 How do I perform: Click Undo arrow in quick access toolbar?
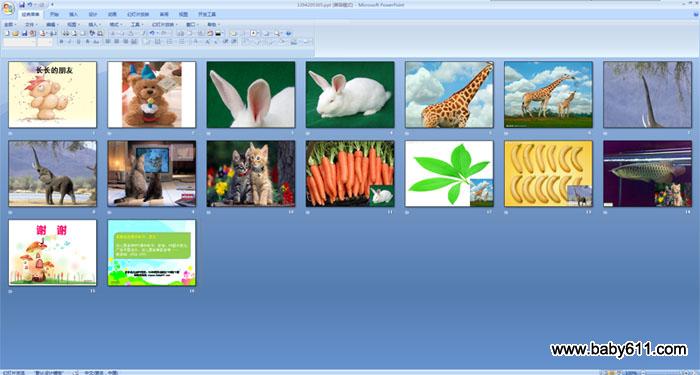pos(30,4)
